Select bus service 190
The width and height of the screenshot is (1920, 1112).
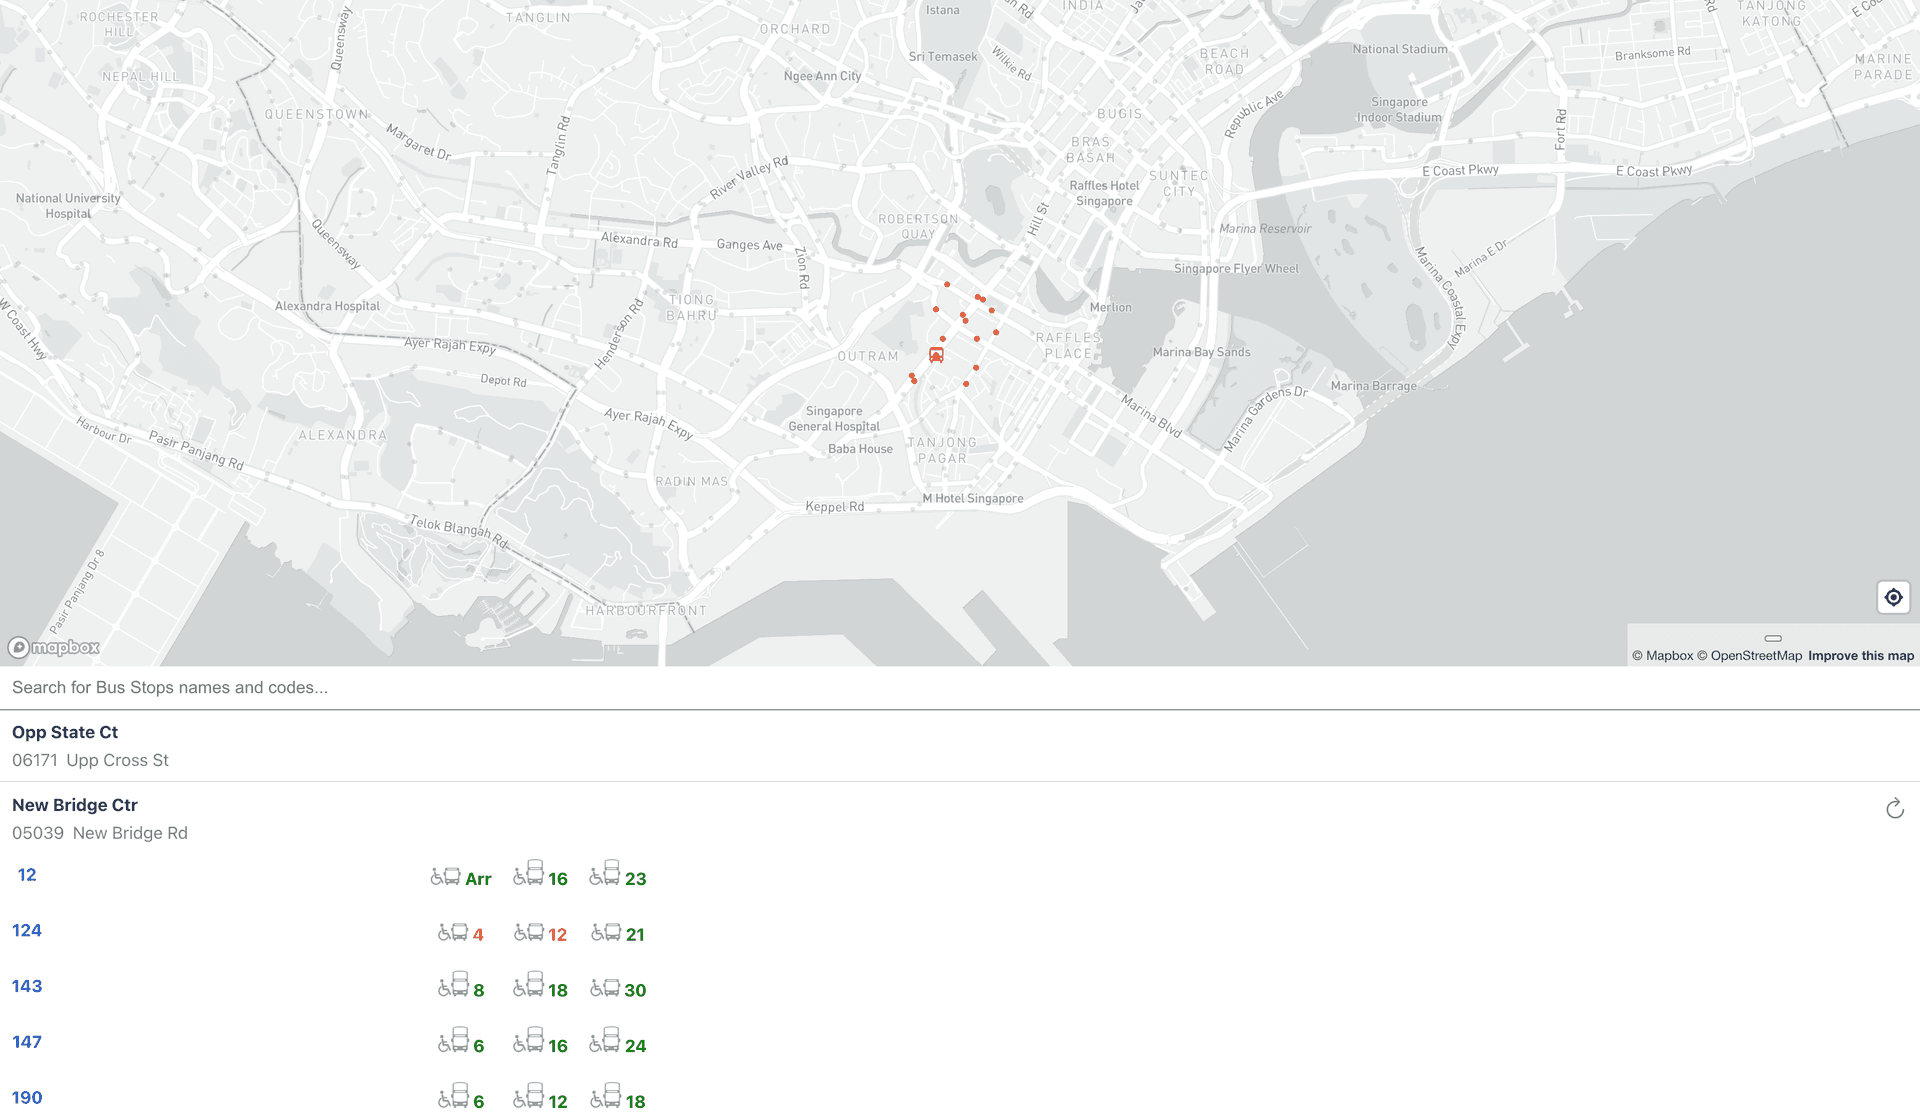tap(27, 1097)
